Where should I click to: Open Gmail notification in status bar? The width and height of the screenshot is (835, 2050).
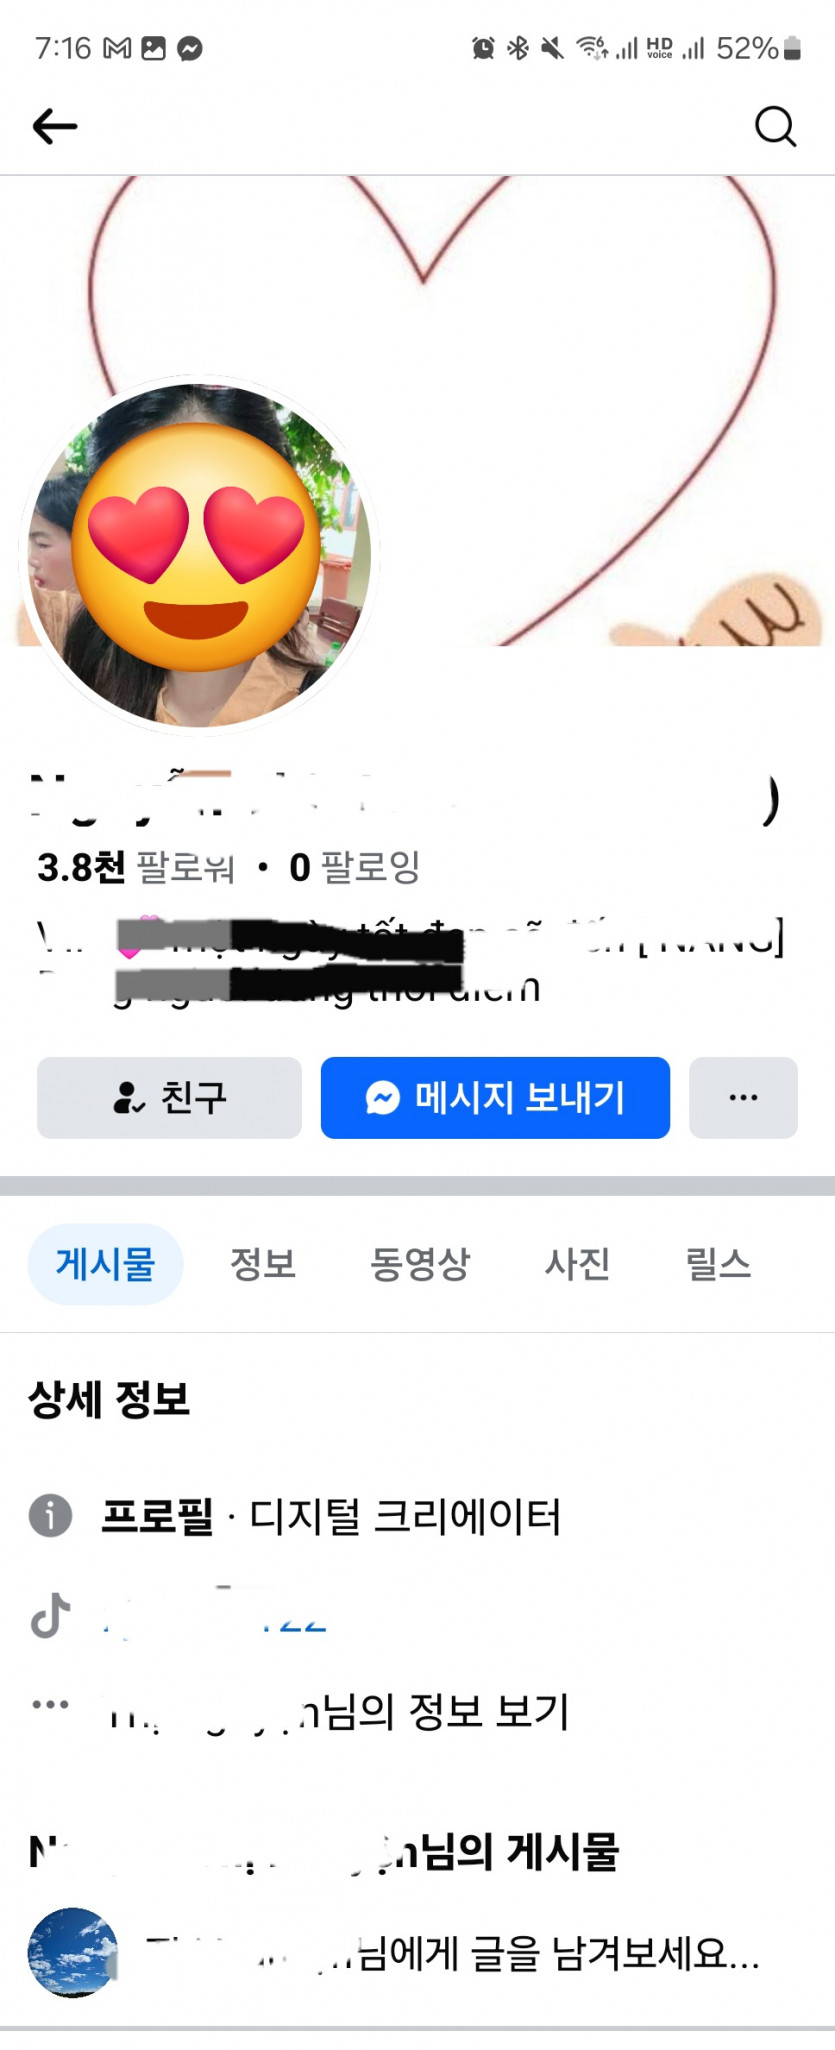[117, 48]
